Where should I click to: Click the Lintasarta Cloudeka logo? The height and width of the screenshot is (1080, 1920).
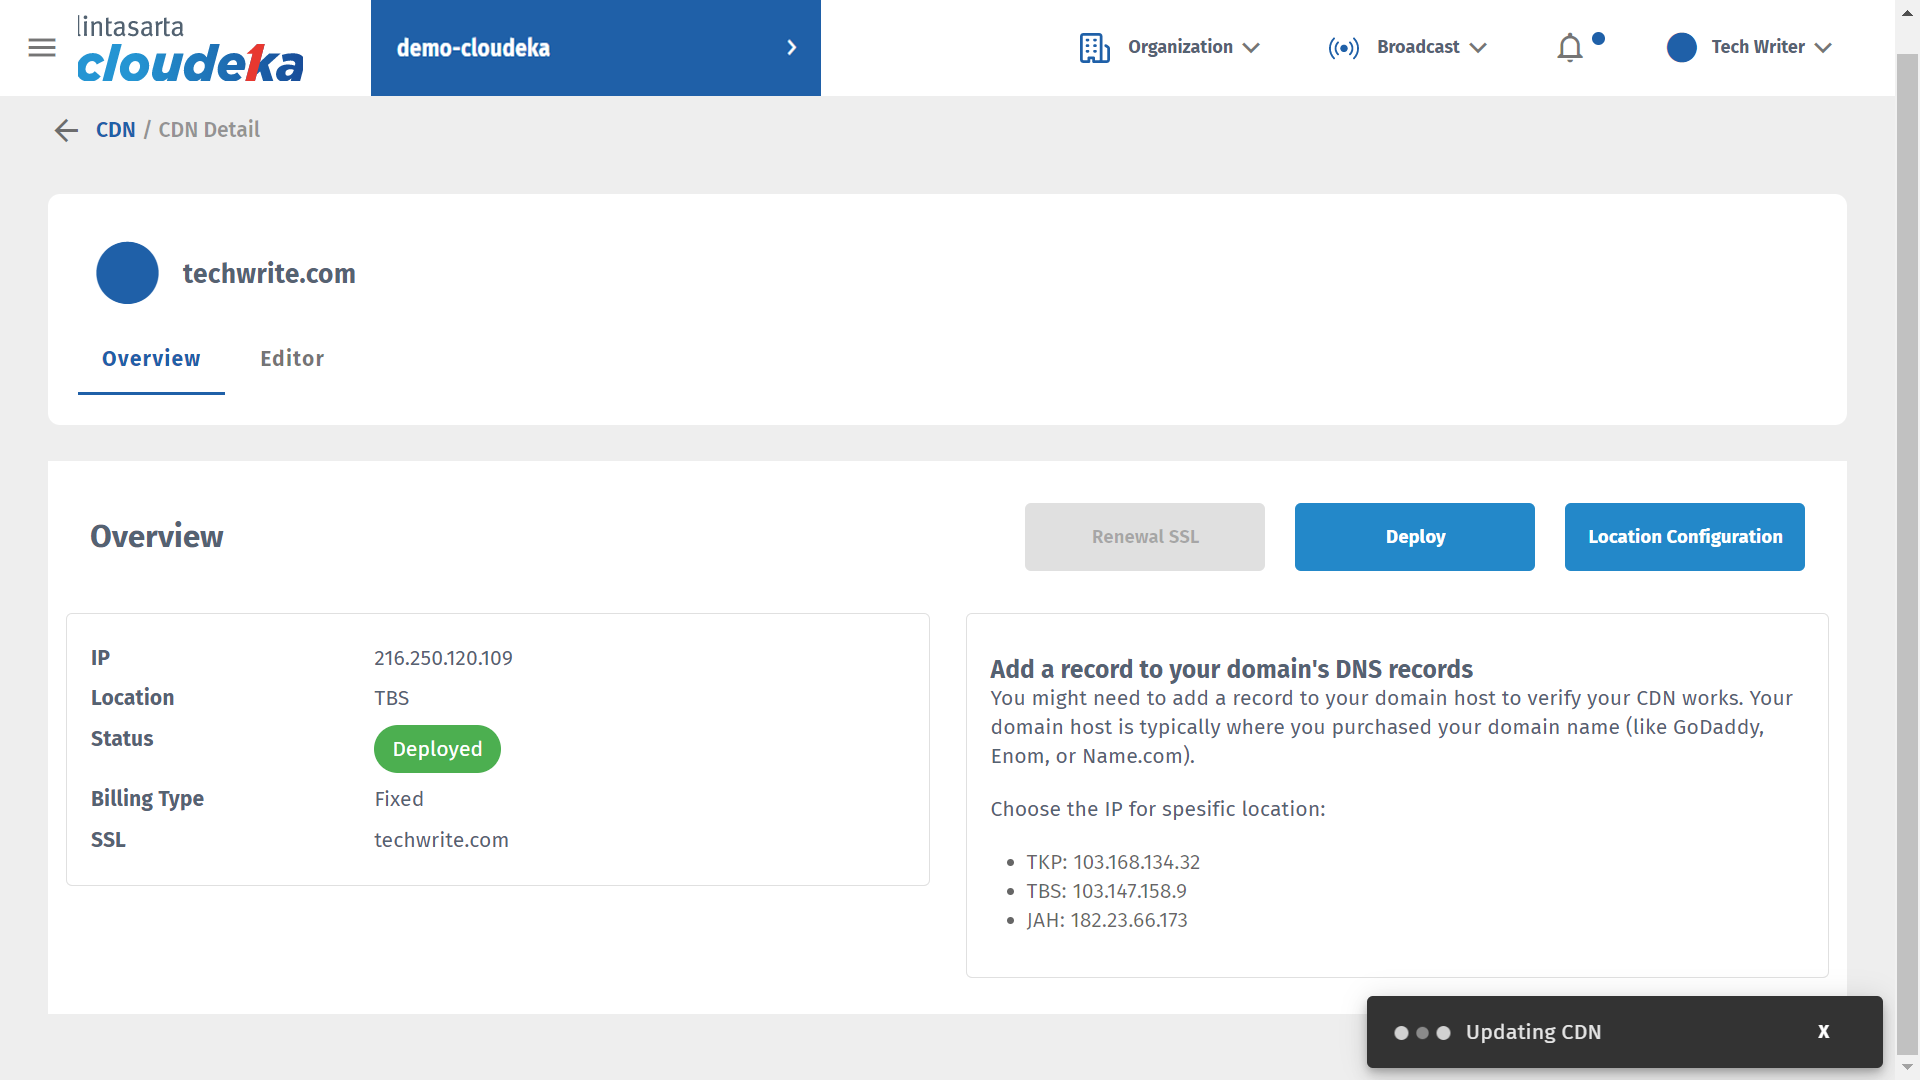190,50
